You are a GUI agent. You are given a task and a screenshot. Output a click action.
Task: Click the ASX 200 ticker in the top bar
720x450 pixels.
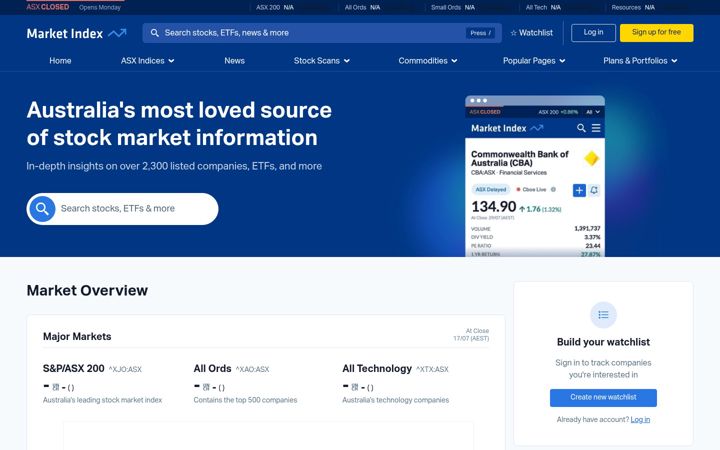pyautogui.click(x=275, y=7)
